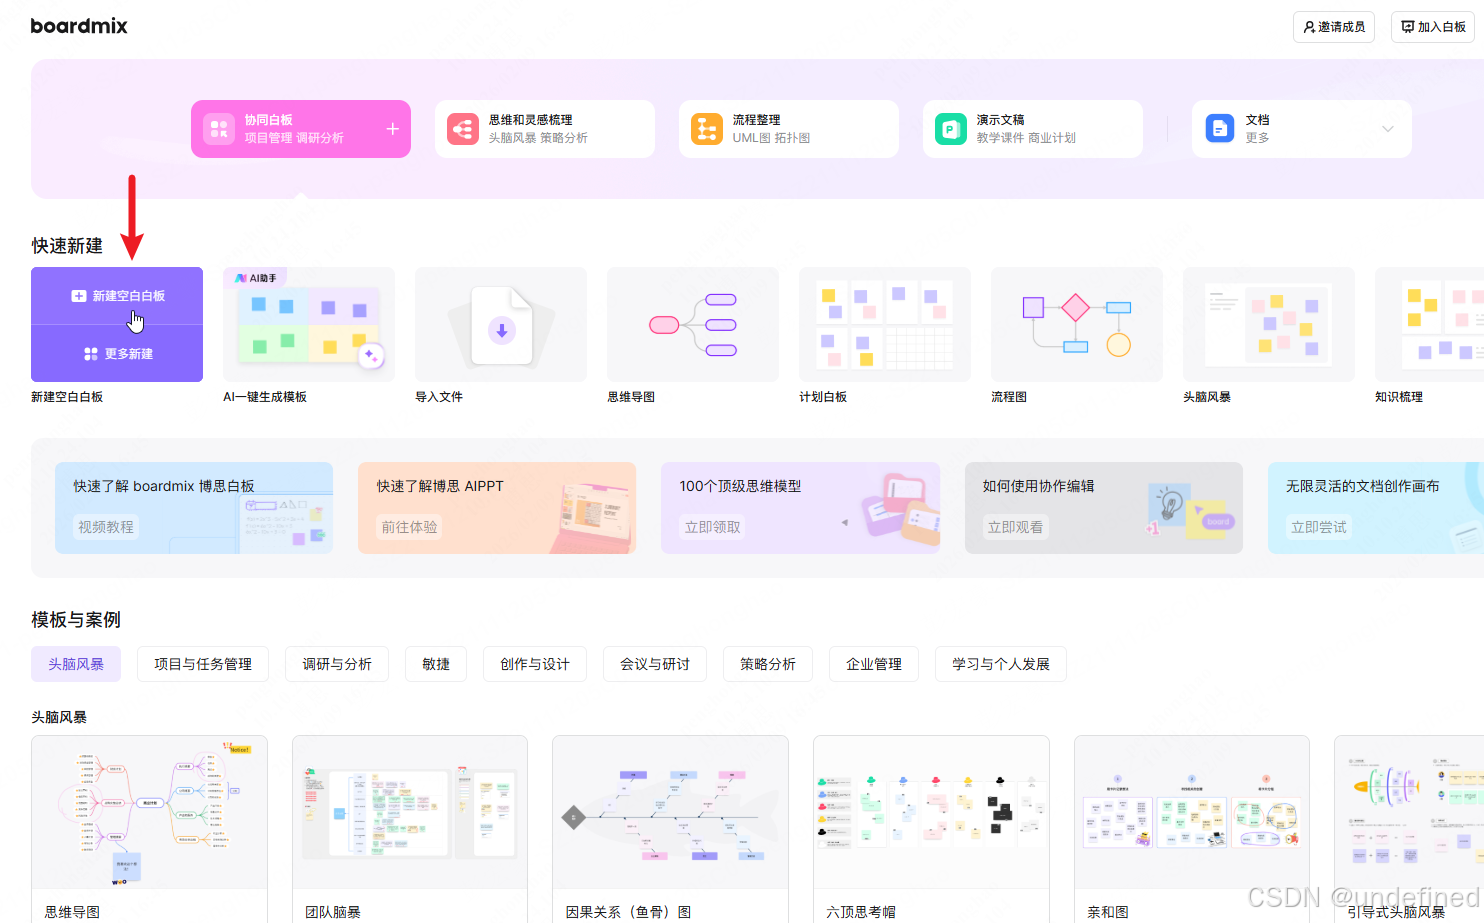Viewport: 1484px width, 923px height.
Task: Click the orange flowchart hierarchy icon
Action: coord(707,129)
